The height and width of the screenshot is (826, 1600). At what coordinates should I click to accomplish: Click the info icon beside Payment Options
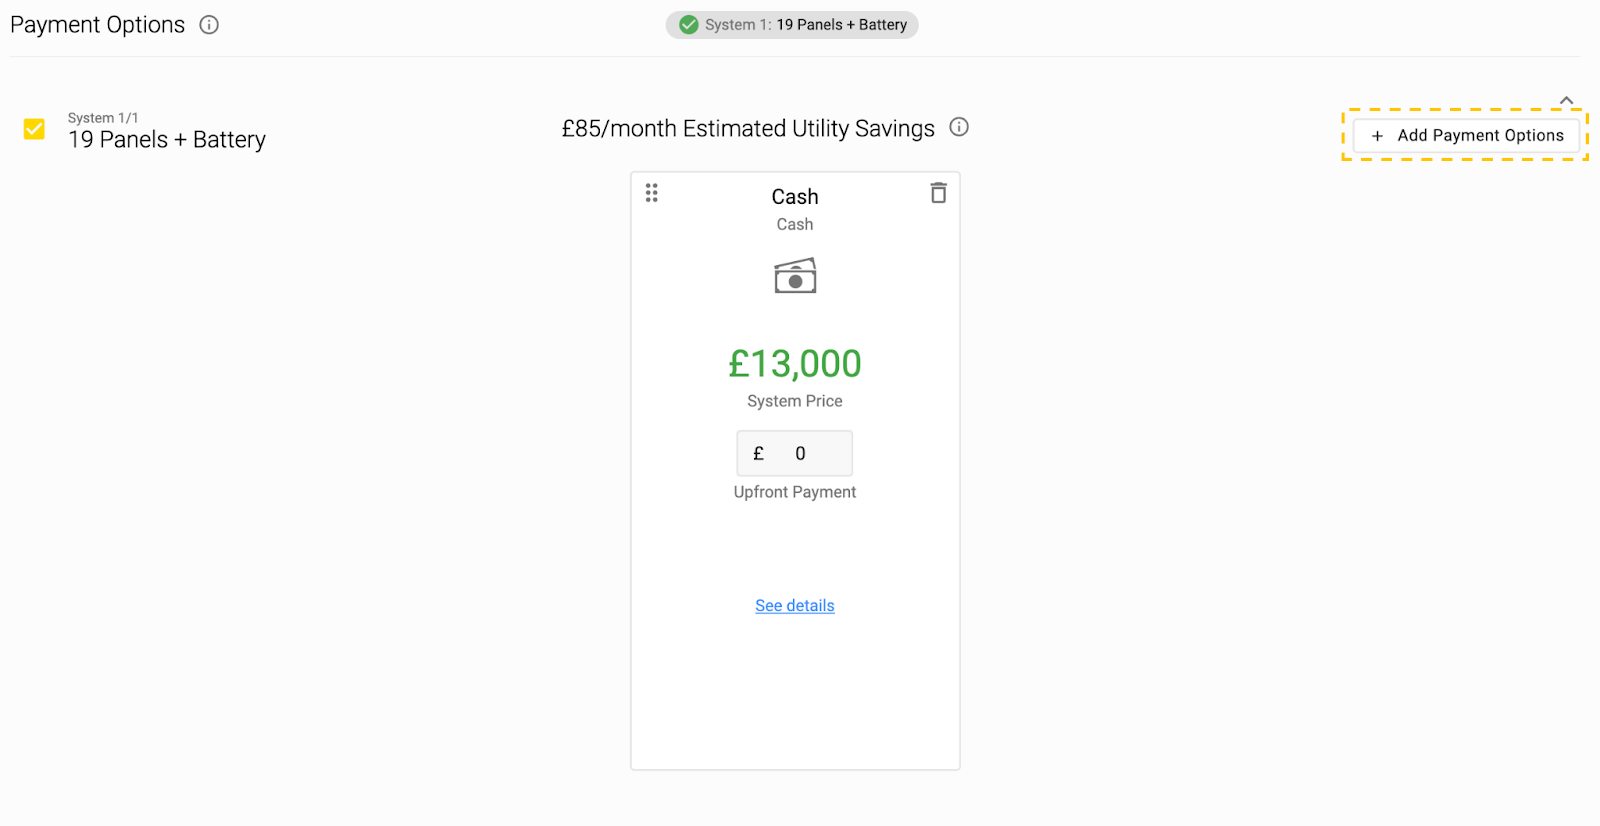coord(209,25)
